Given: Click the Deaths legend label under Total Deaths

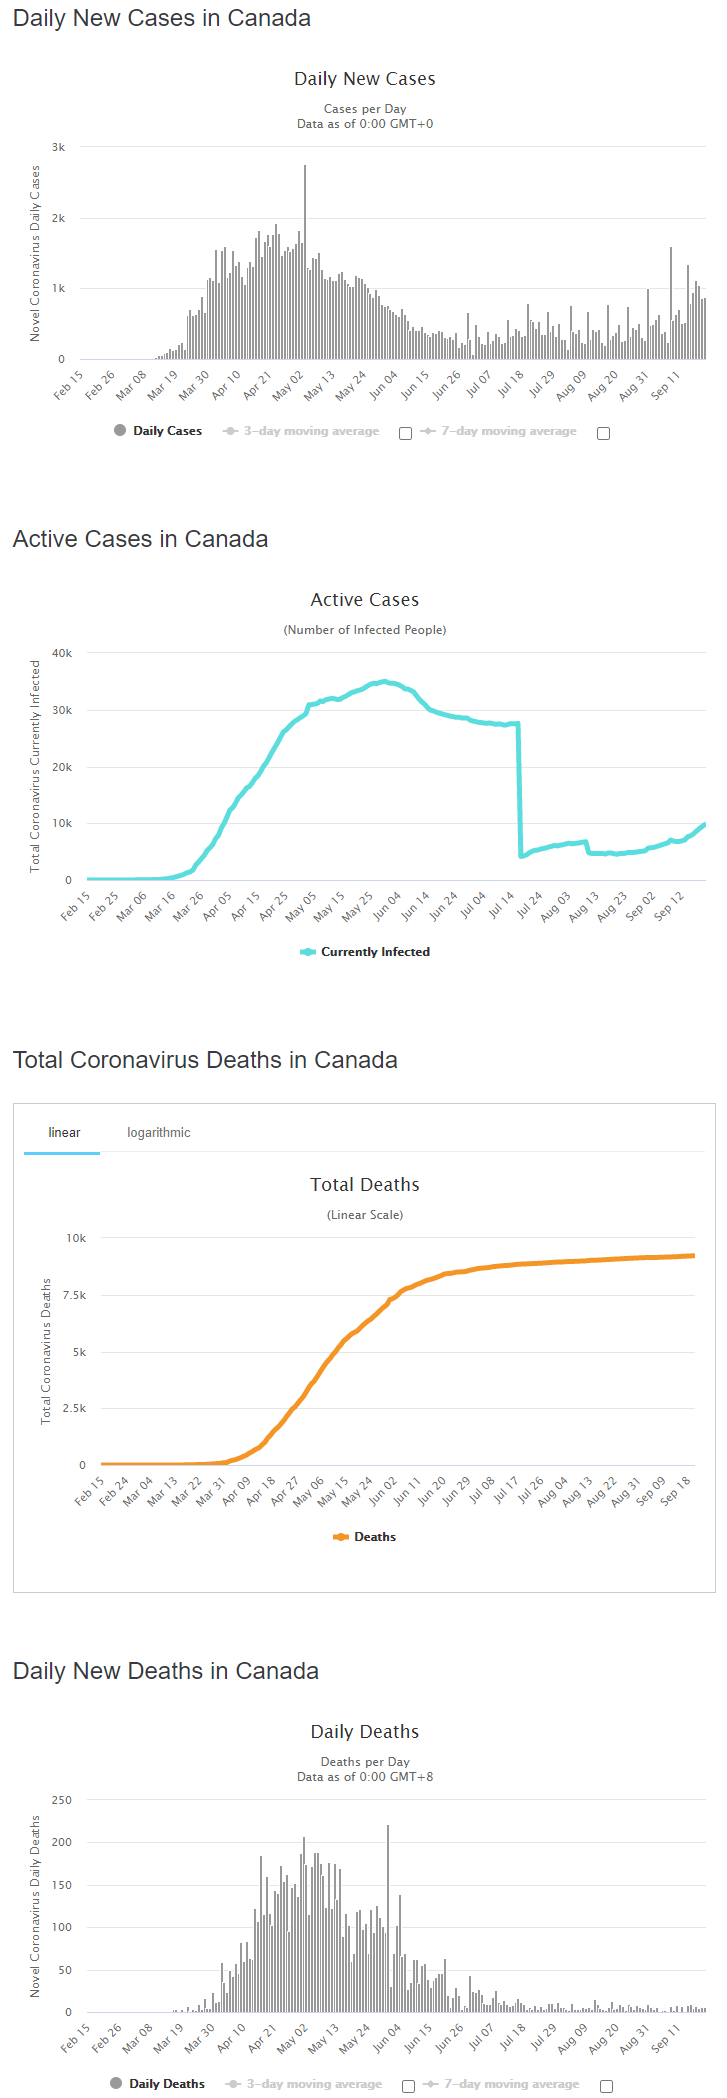Looking at the screenshot, I should tap(375, 1537).
